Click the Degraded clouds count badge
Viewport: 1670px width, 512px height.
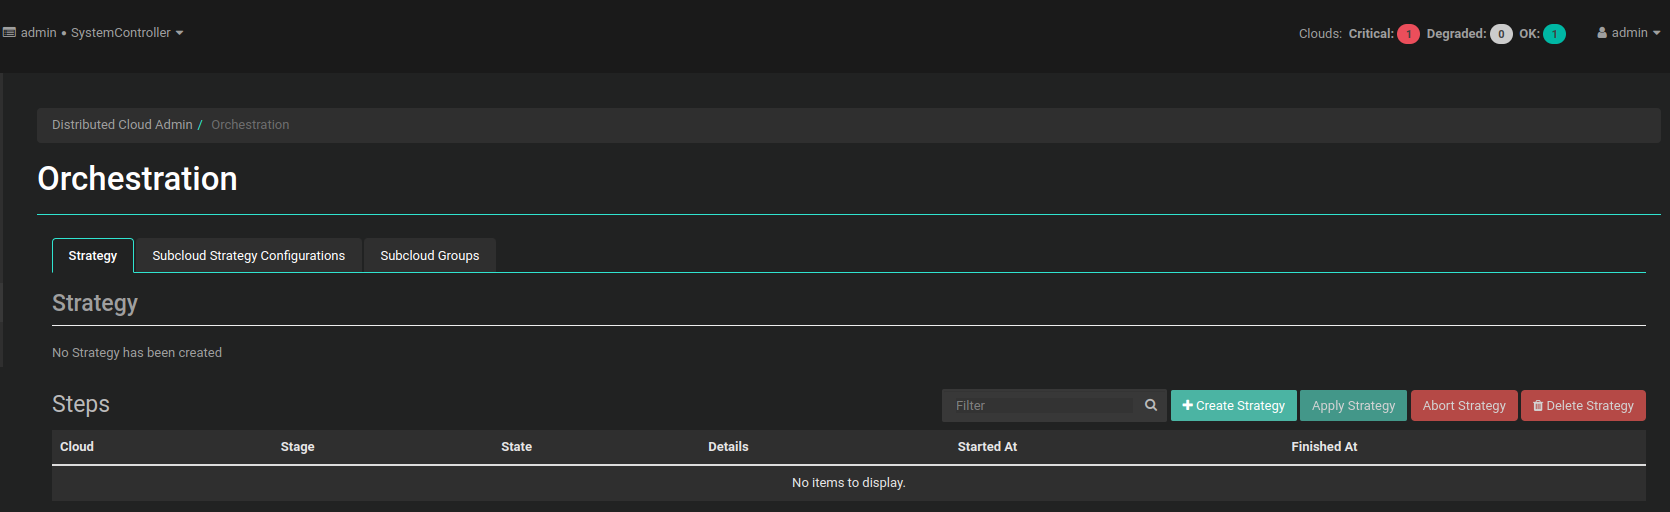pos(1500,34)
